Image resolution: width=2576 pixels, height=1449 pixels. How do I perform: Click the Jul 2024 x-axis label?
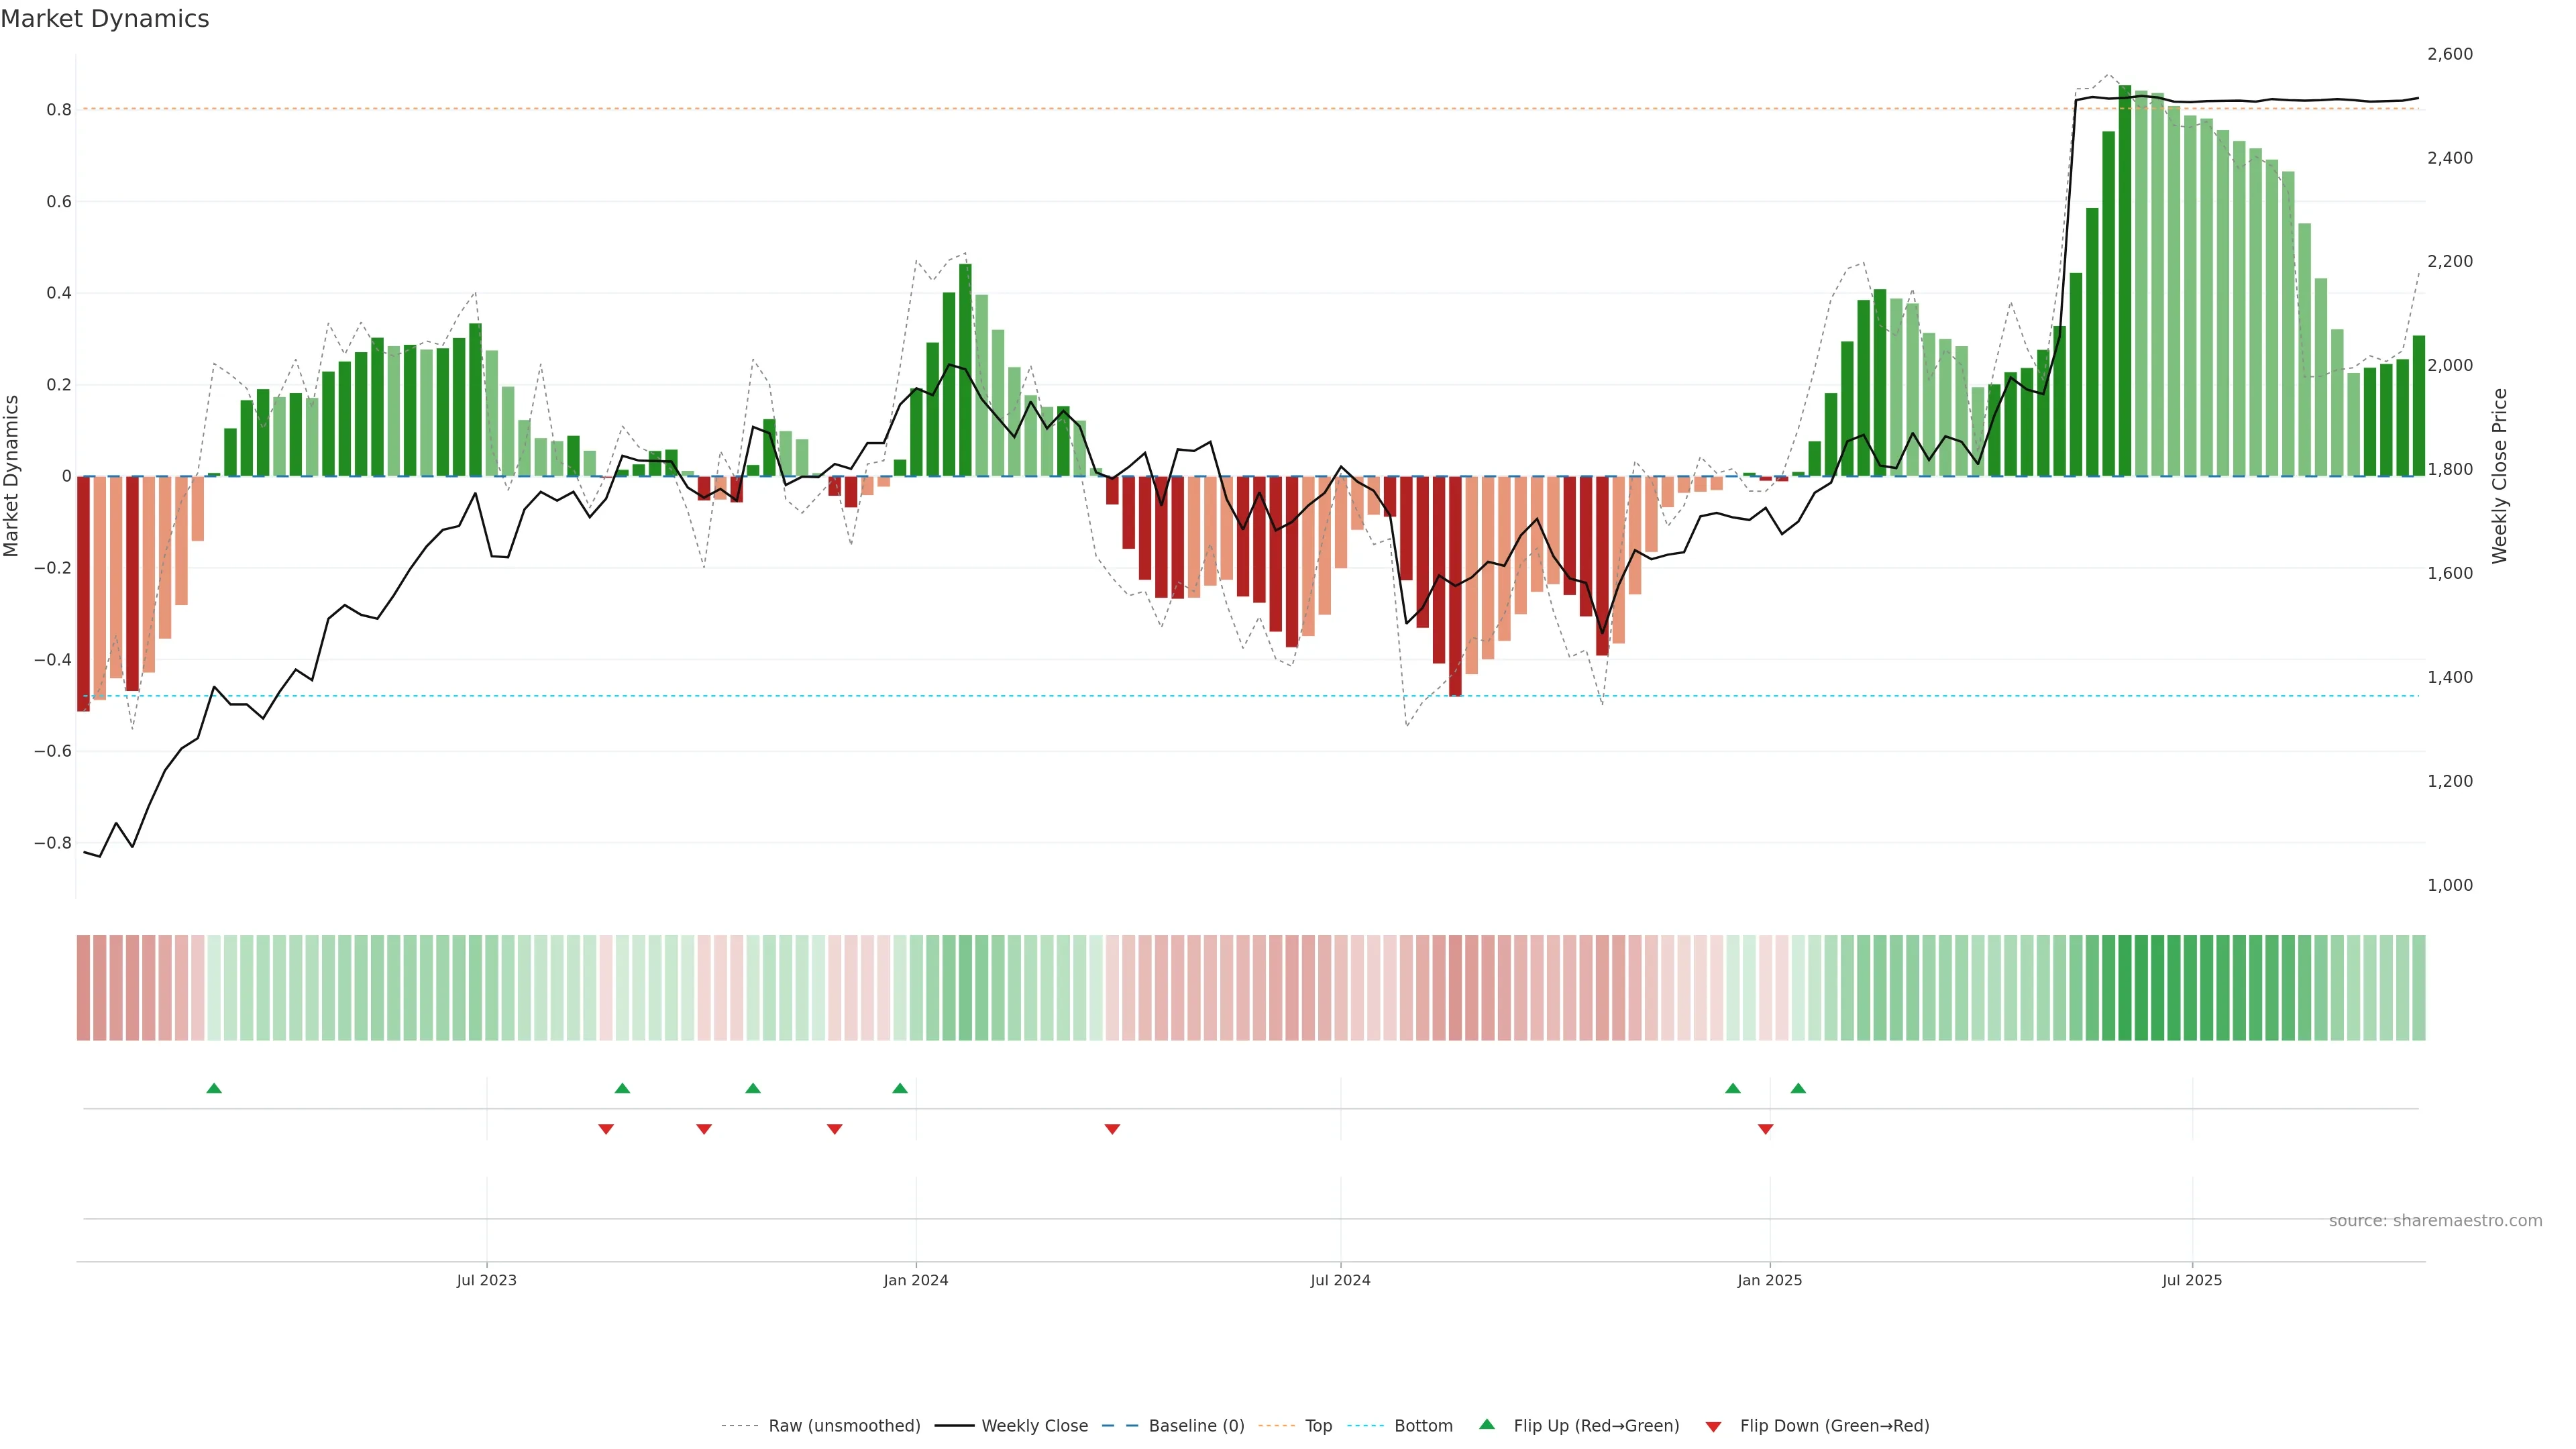pyautogui.click(x=1340, y=1280)
